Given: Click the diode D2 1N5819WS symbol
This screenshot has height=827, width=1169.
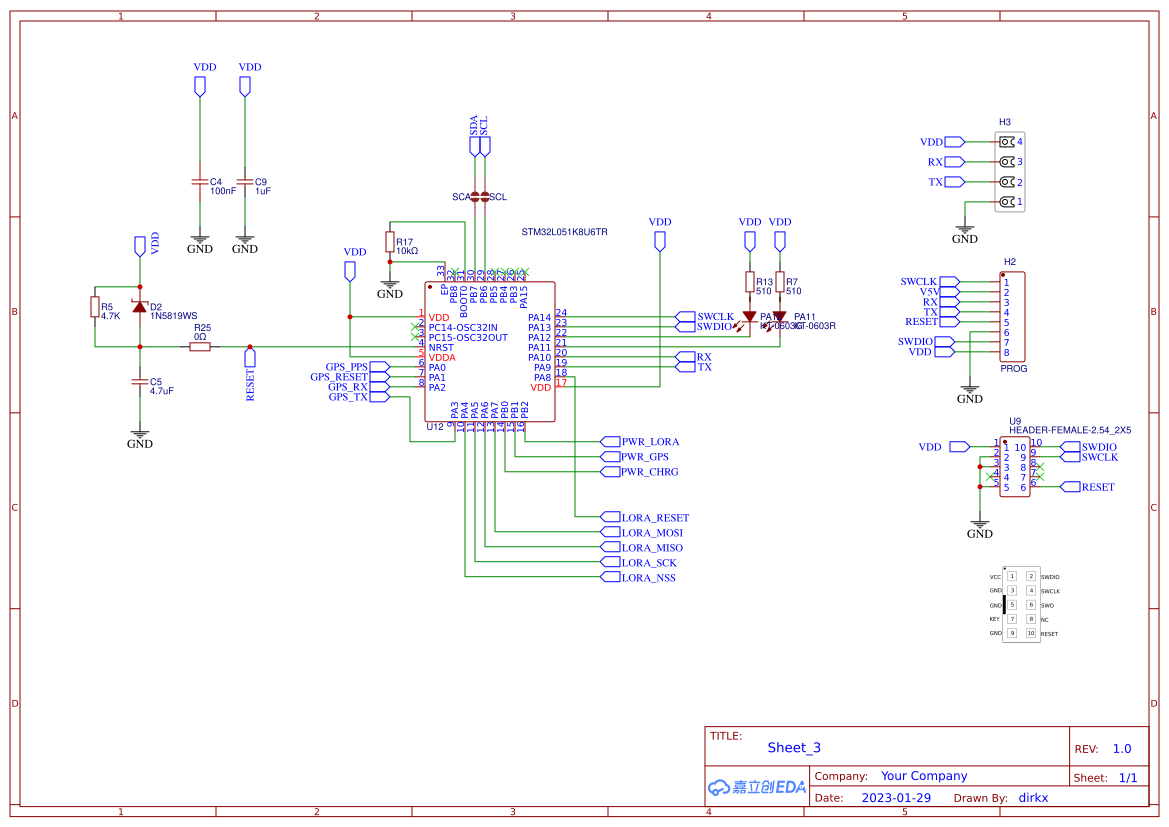Looking at the screenshot, I should pos(140,308).
